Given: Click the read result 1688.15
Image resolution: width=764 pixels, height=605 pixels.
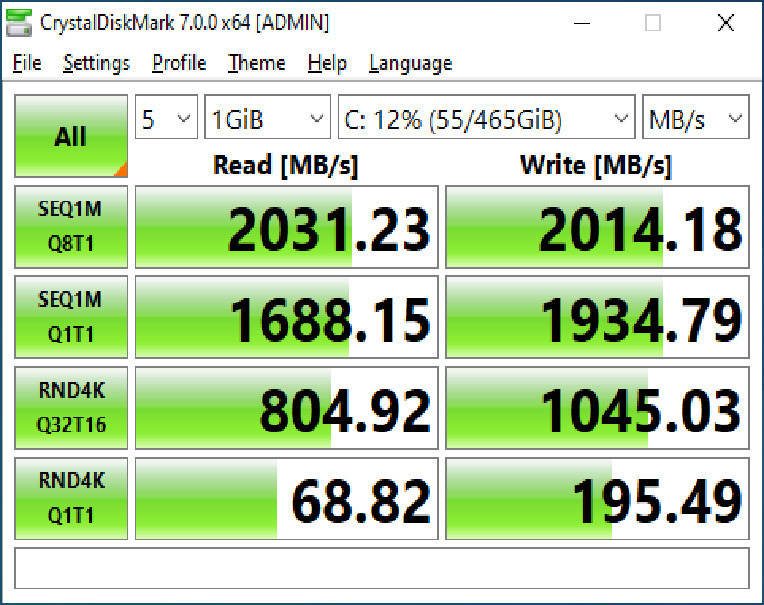Looking at the screenshot, I should [x=286, y=317].
